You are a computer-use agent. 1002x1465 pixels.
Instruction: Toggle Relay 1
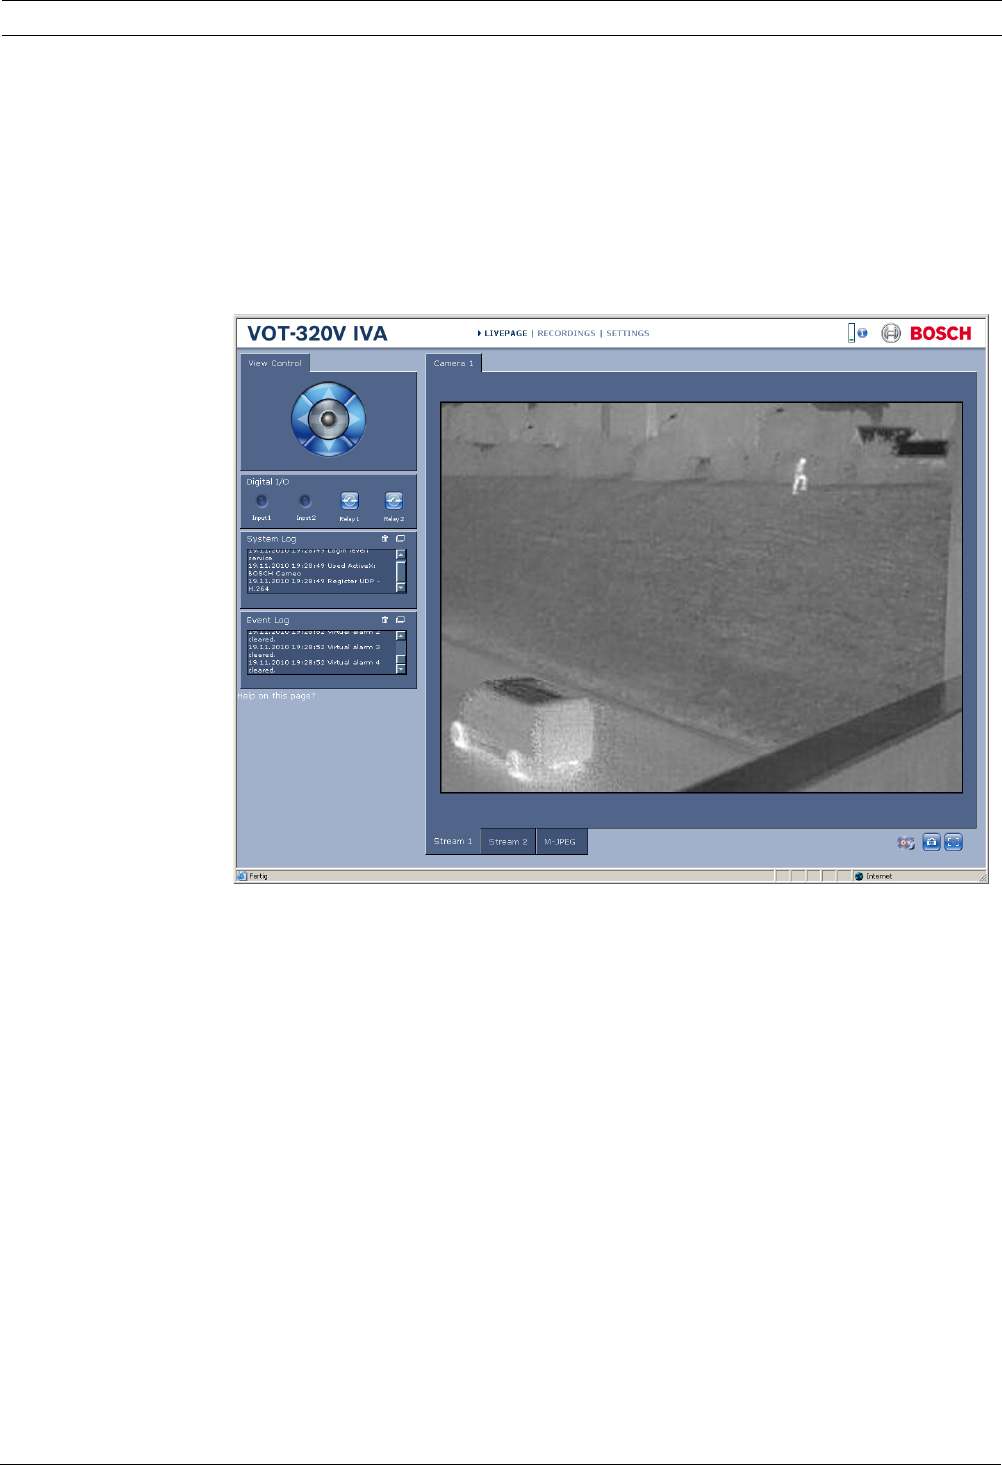point(349,501)
